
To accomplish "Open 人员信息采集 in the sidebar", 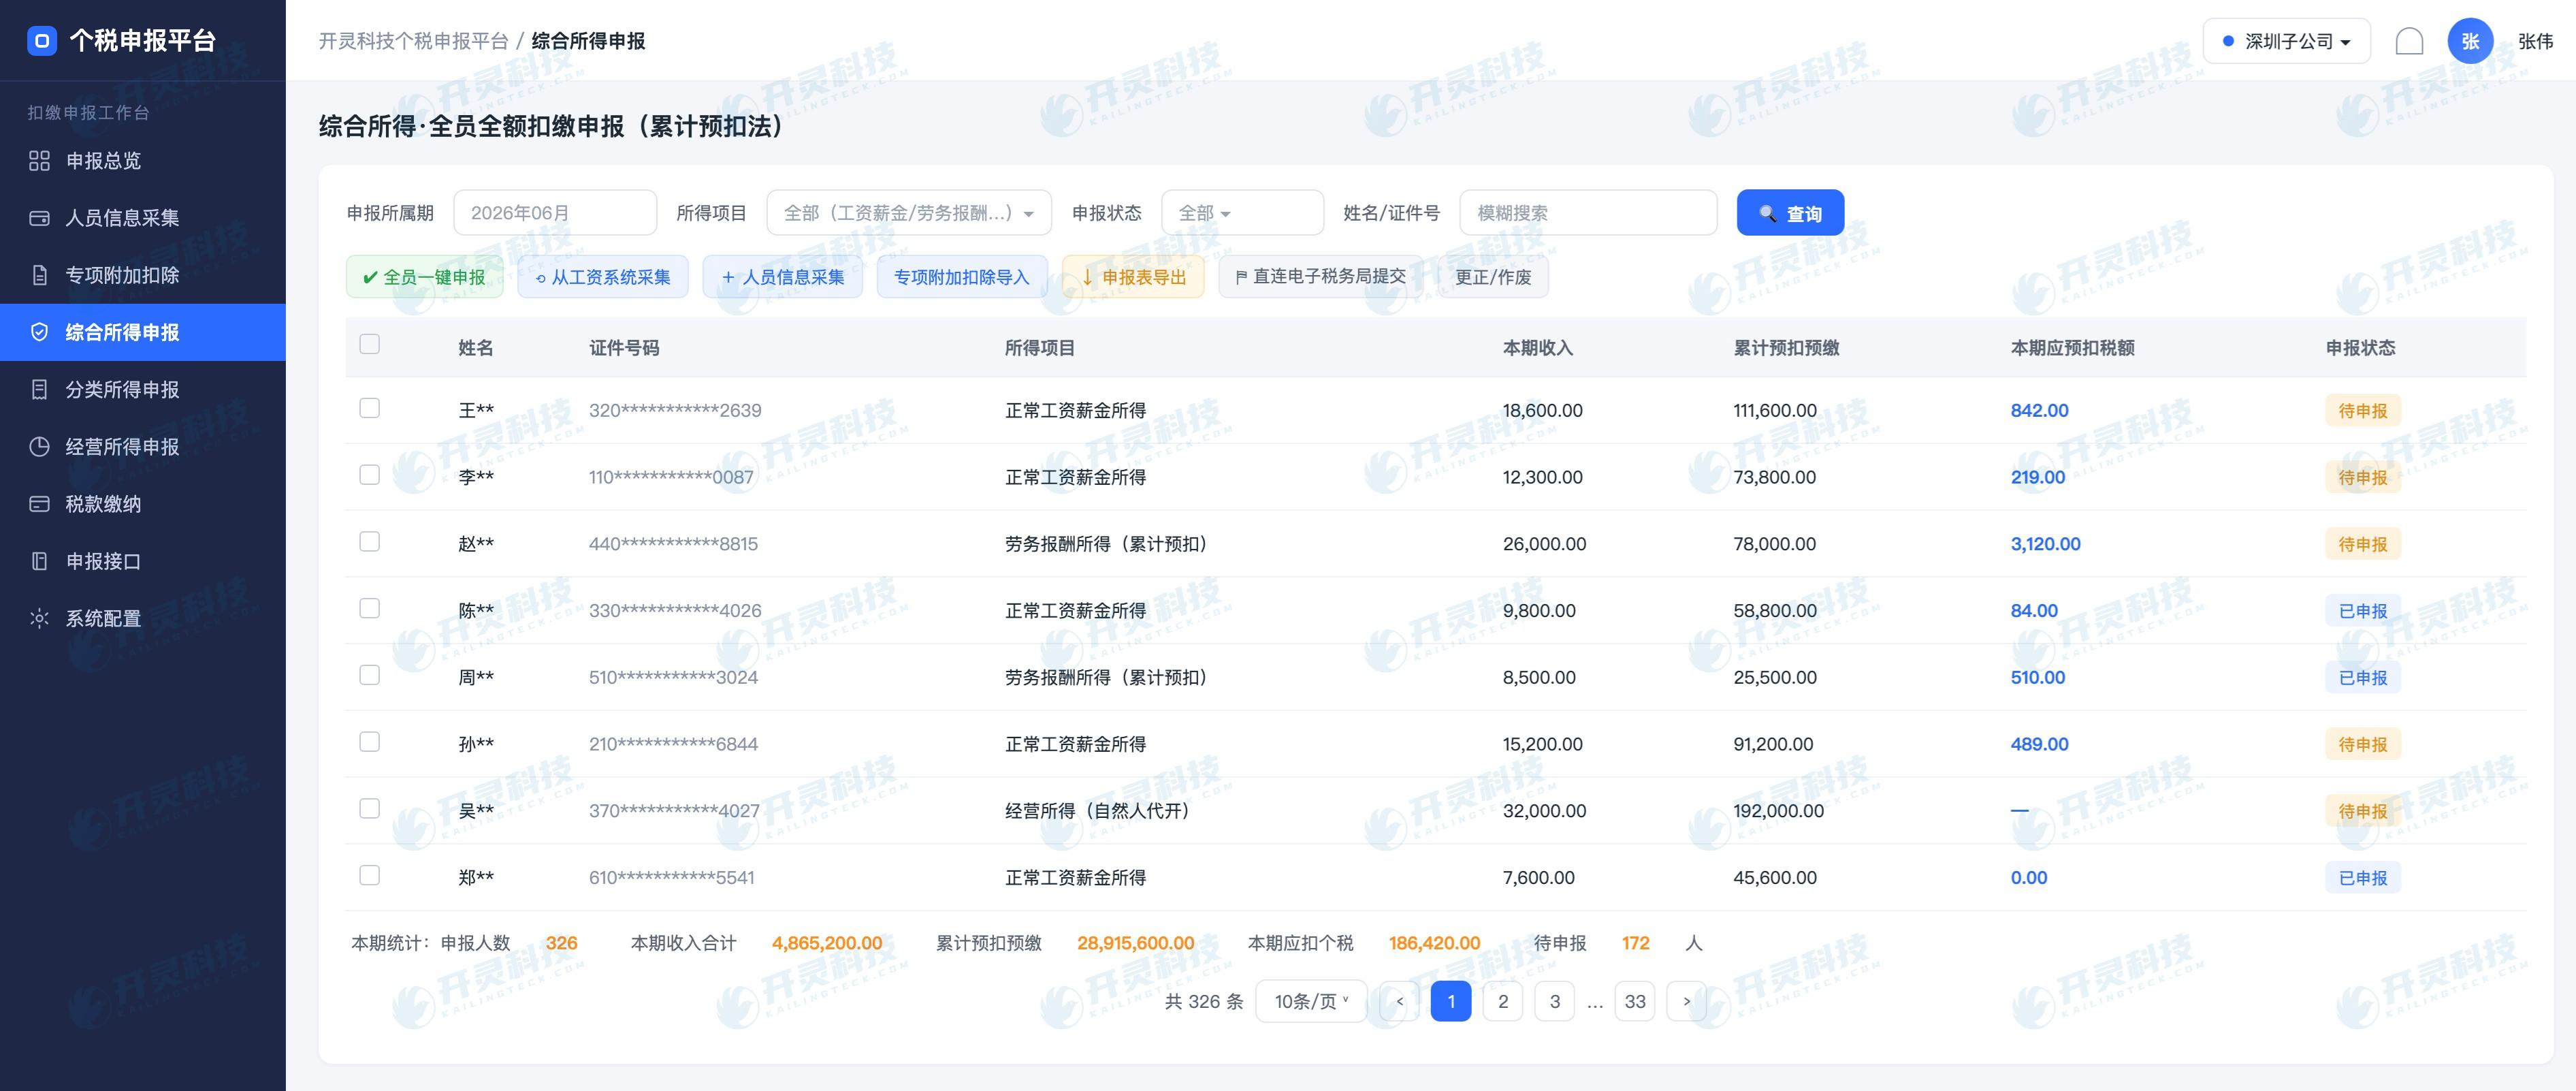I will 143,218.
